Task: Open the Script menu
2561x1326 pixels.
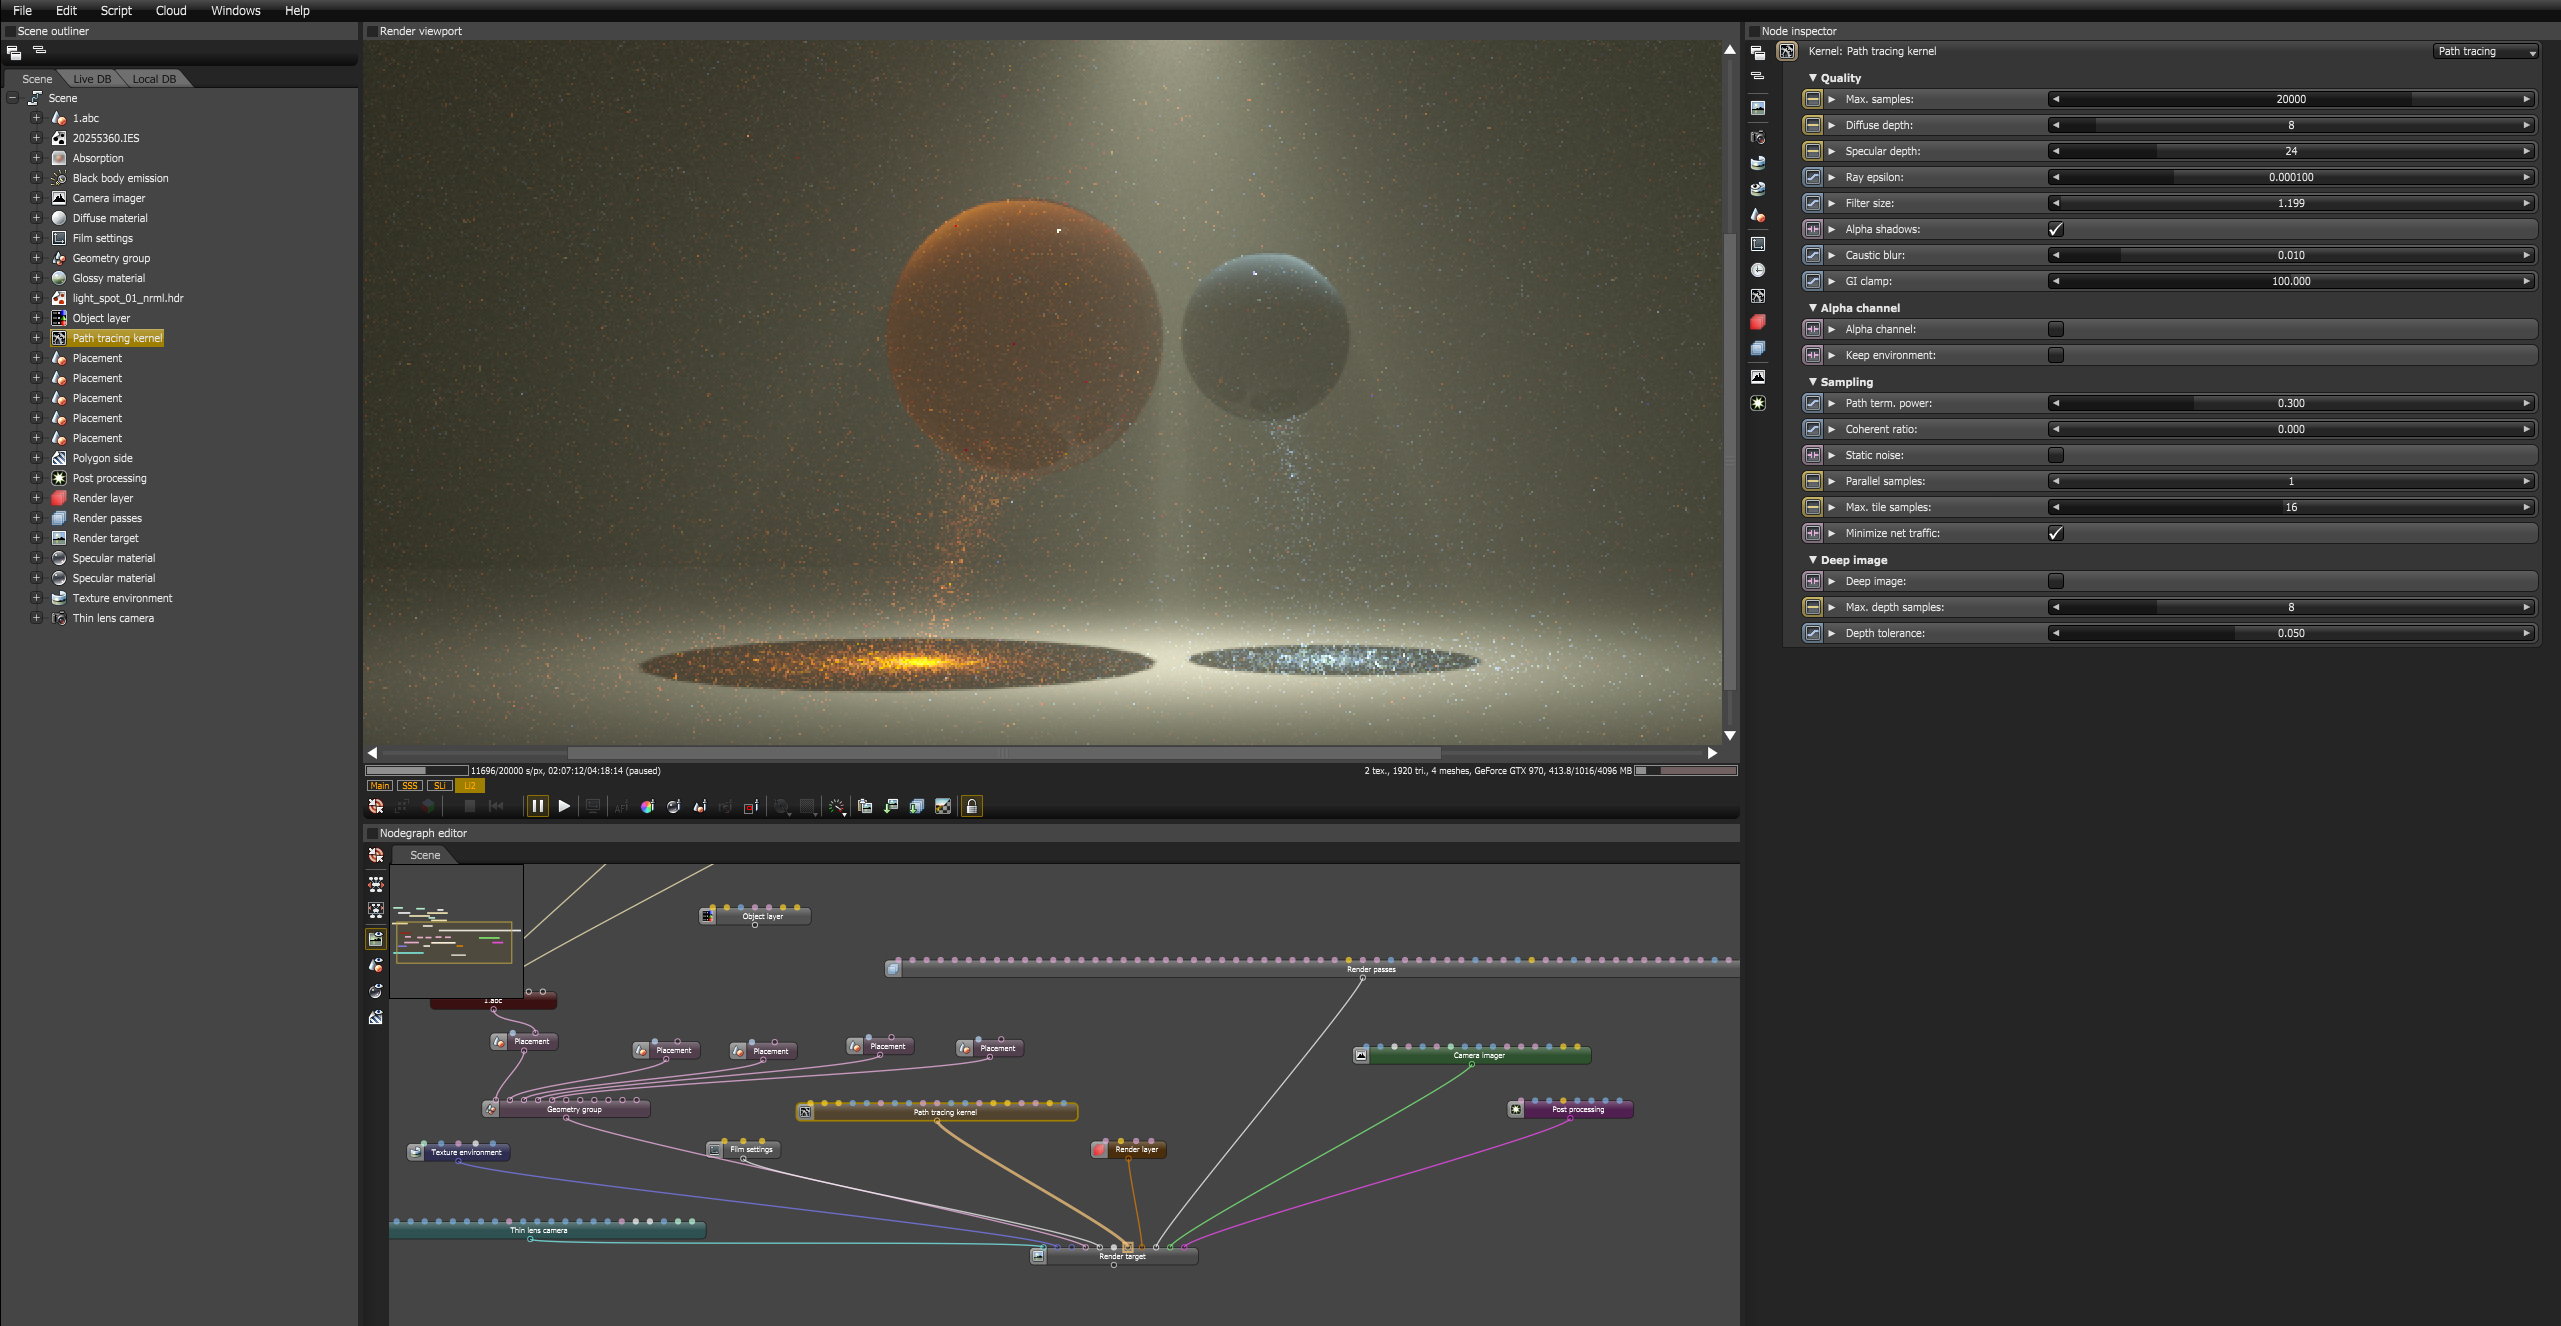Action: pyautogui.click(x=116, y=10)
